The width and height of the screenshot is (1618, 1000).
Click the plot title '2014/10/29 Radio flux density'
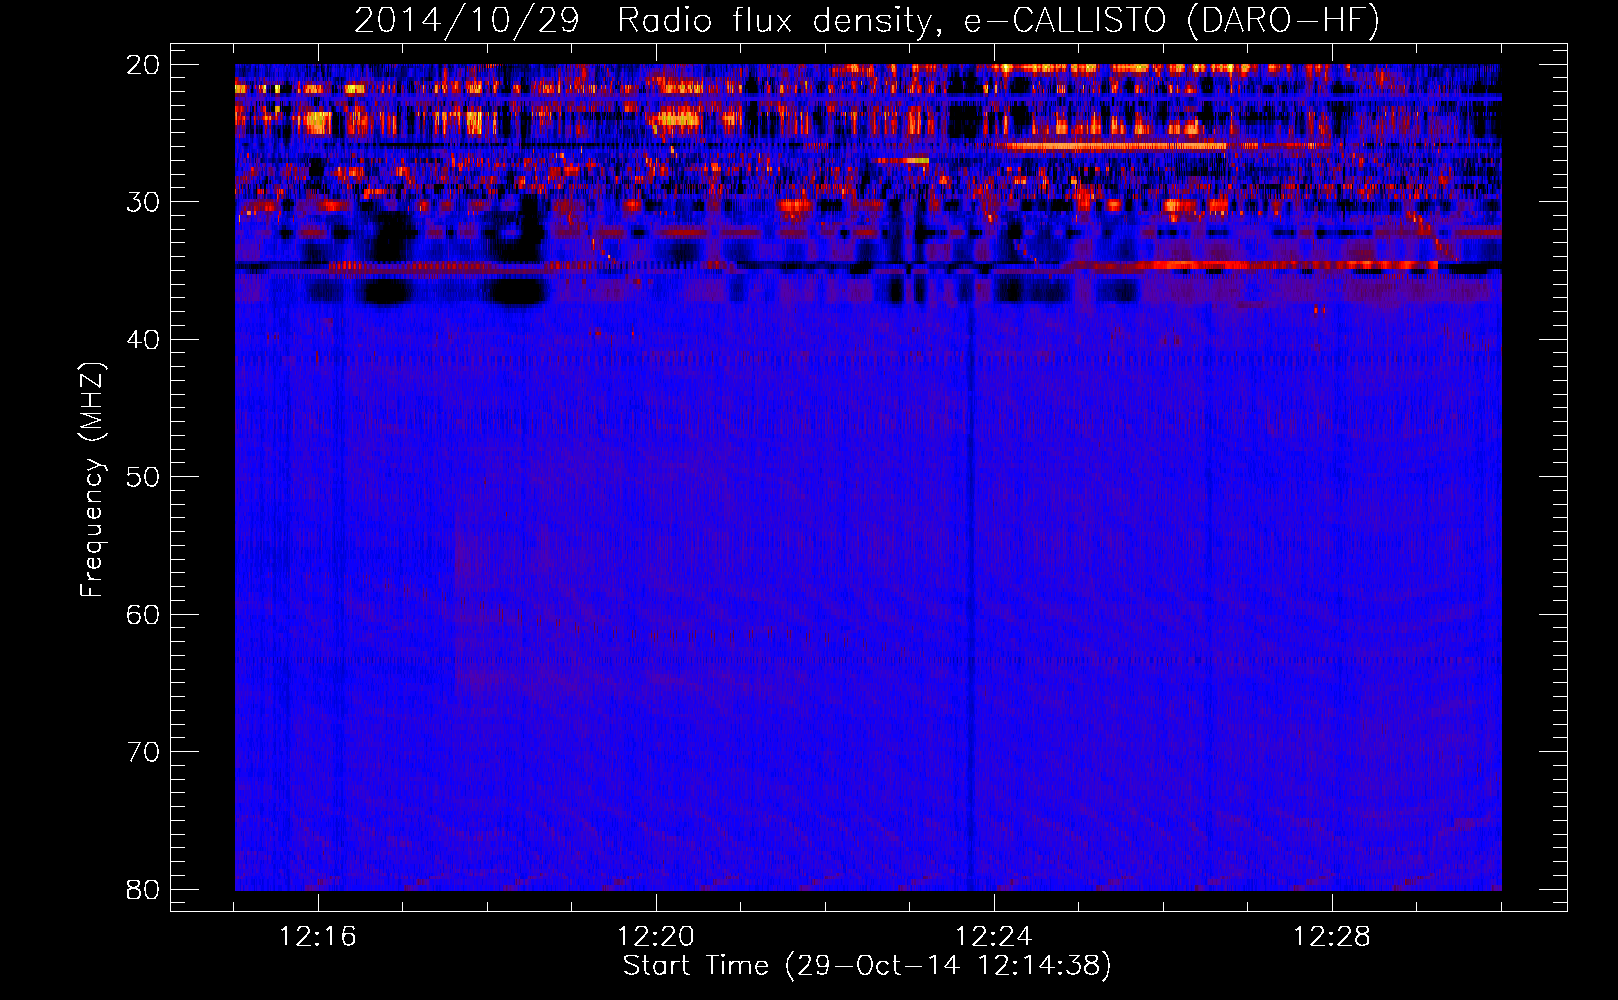(867, 21)
